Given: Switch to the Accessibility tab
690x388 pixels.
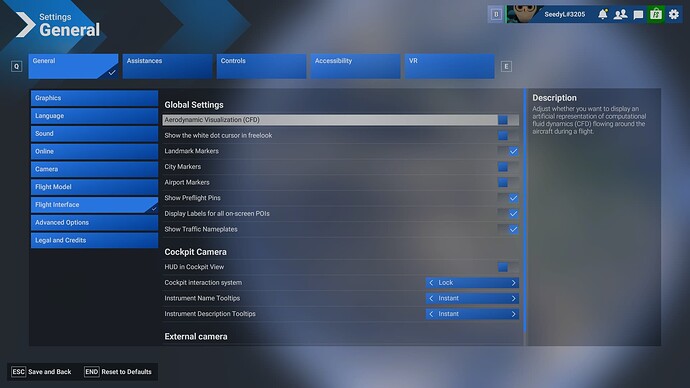Looking at the screenshot, I should (356, 66).
